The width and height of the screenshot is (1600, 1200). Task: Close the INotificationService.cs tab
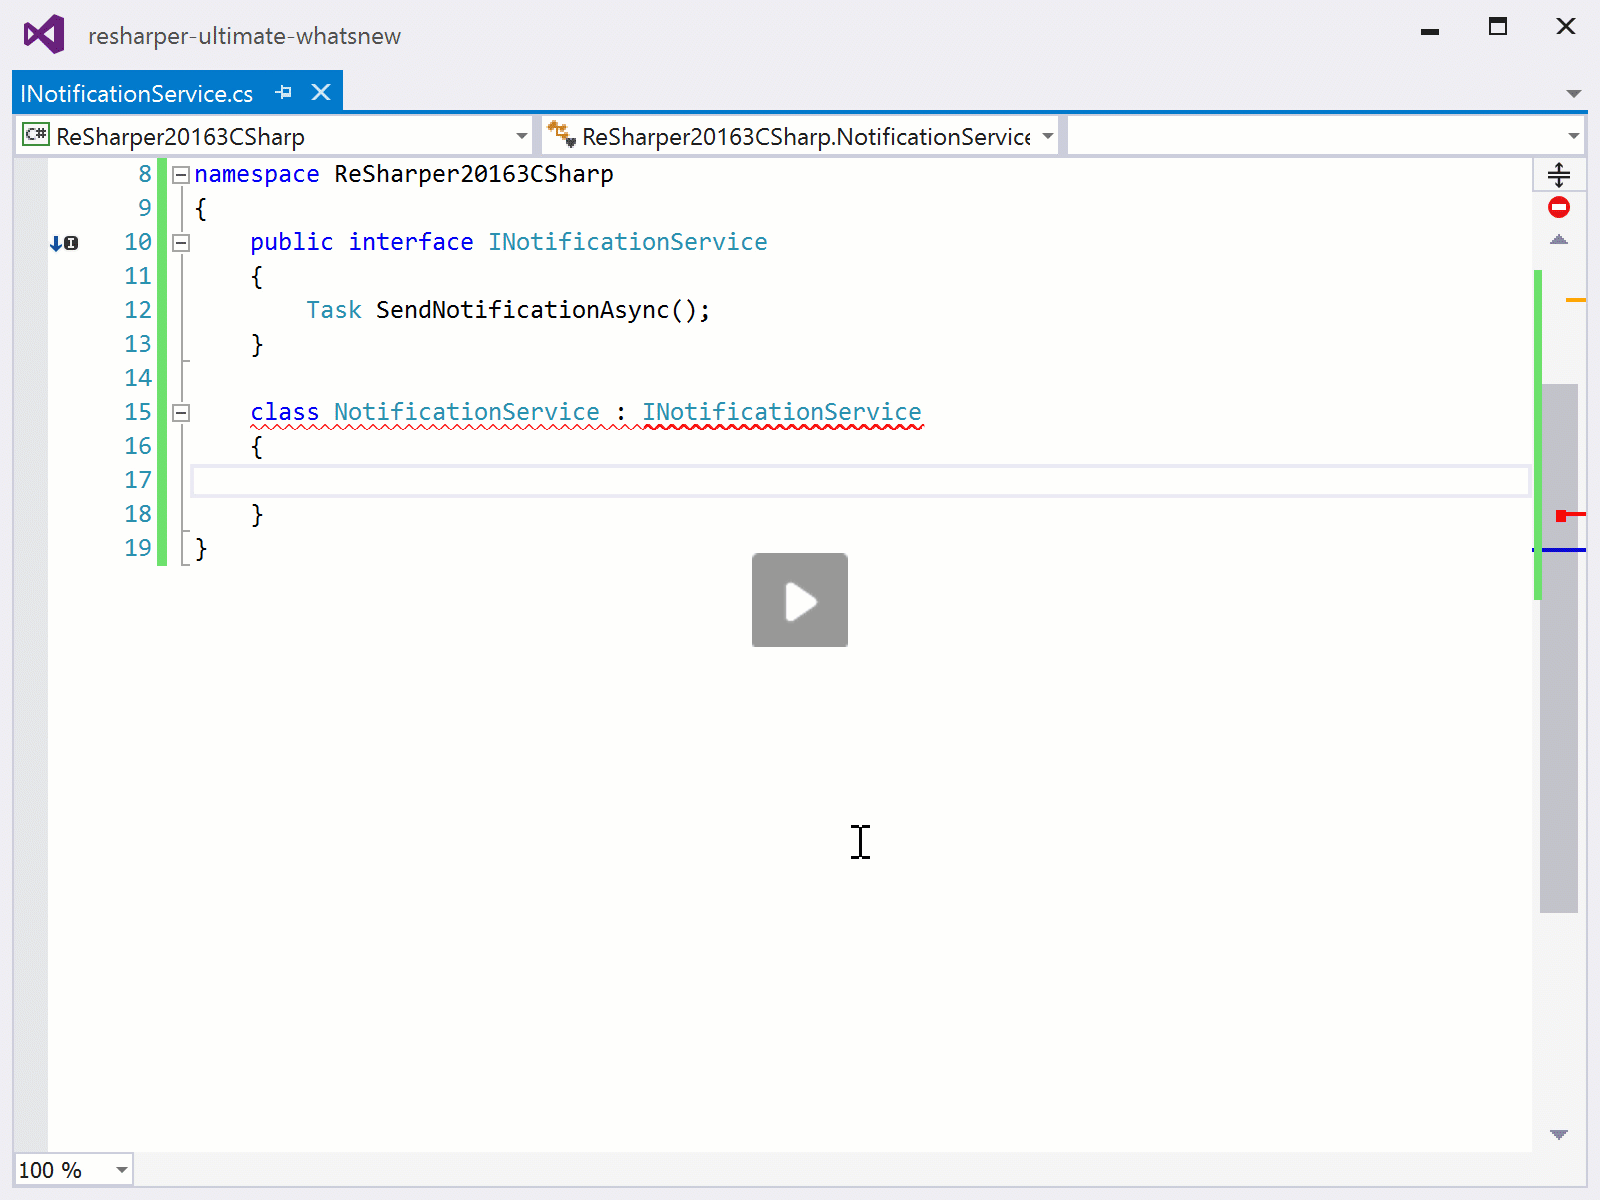tap(321, 92)
